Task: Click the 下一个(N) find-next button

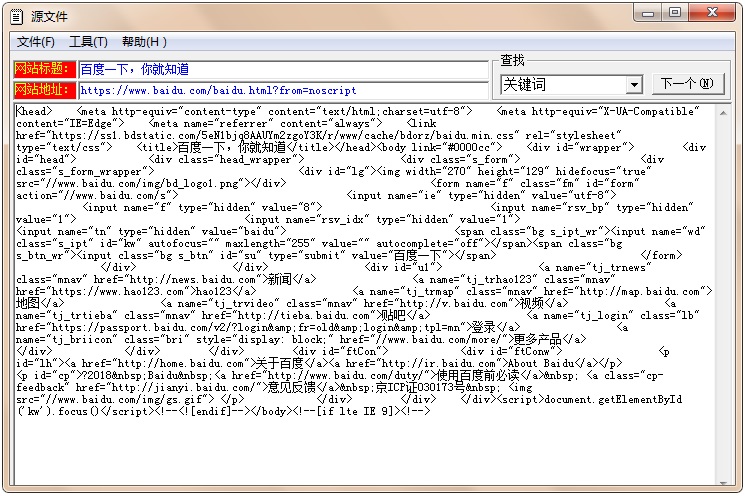Action: (x=688, y=84)
